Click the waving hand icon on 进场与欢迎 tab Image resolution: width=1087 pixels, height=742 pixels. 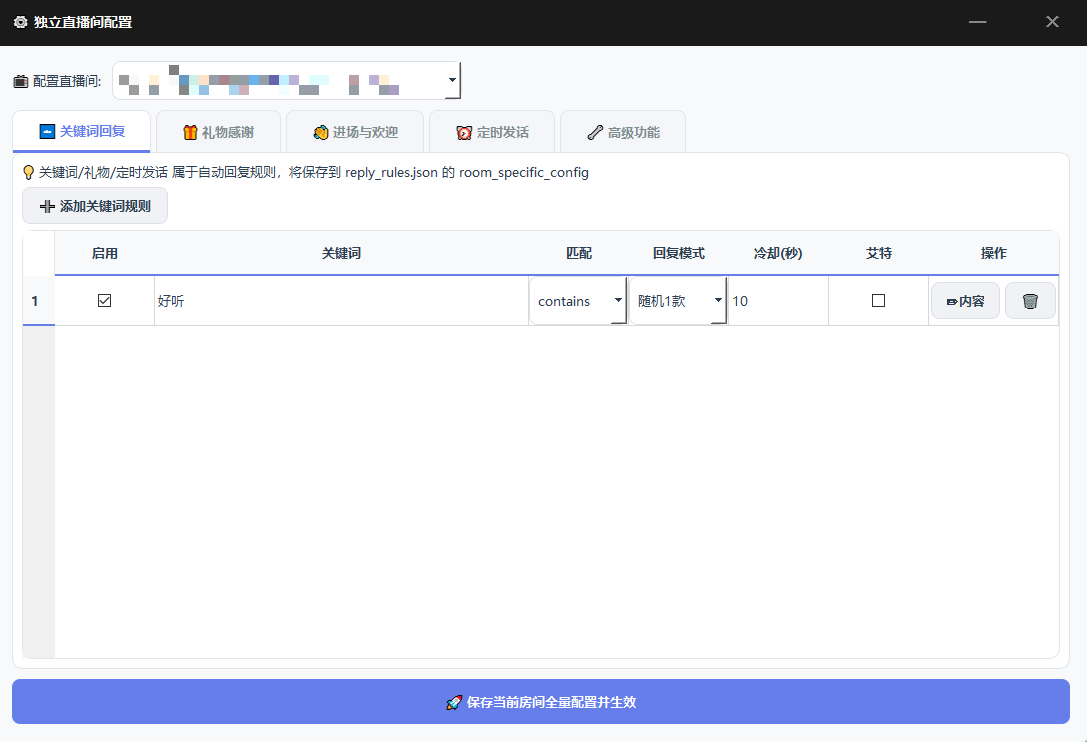[321, 132]
